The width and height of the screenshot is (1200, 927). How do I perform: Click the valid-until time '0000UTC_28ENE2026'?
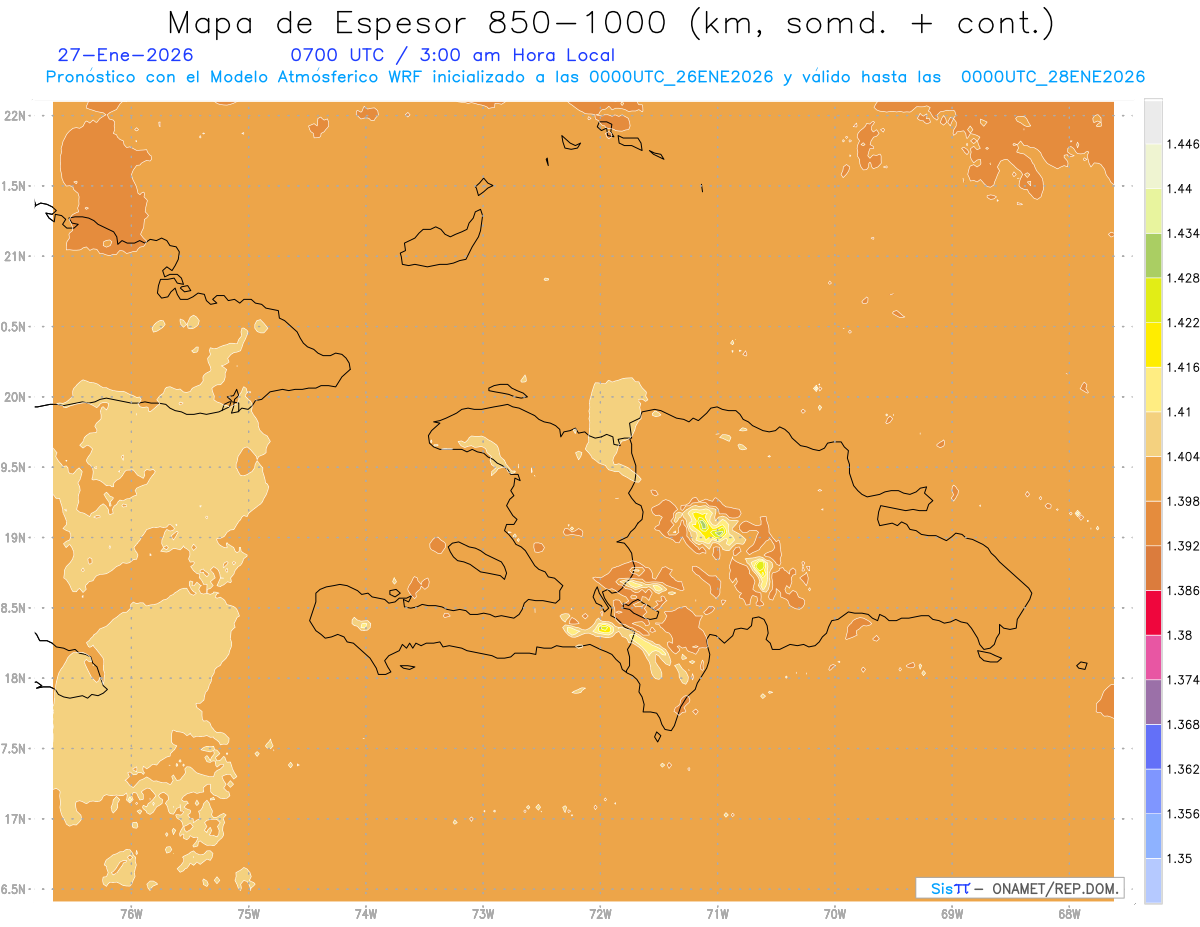pyautogui.click(x=1053, y=77)
